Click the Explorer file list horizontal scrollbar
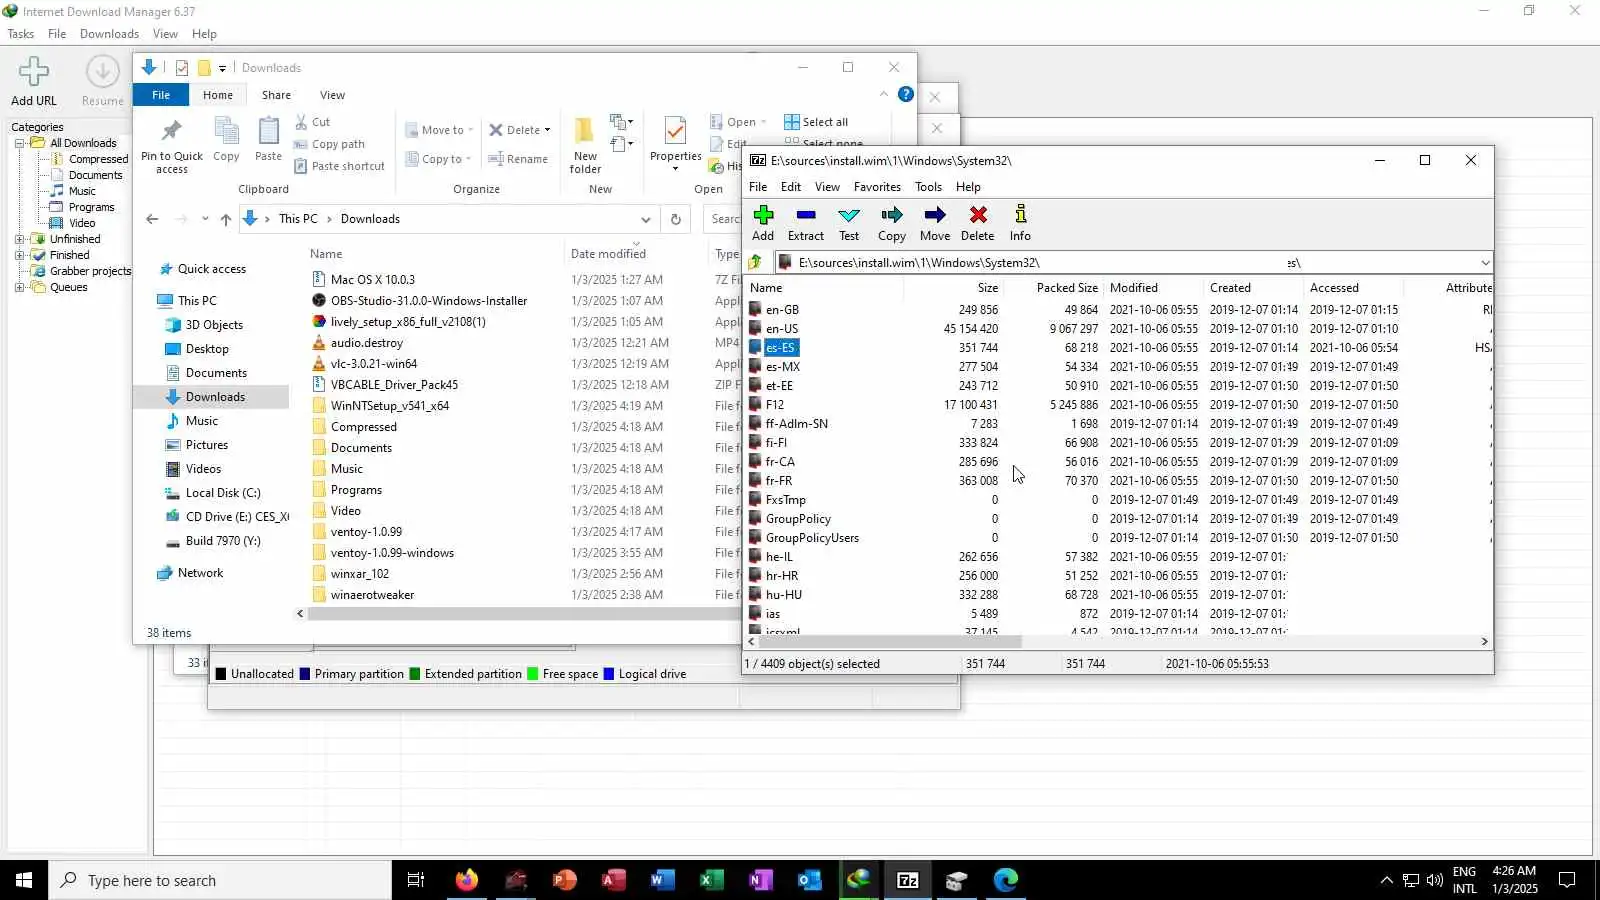 [524, 614]
